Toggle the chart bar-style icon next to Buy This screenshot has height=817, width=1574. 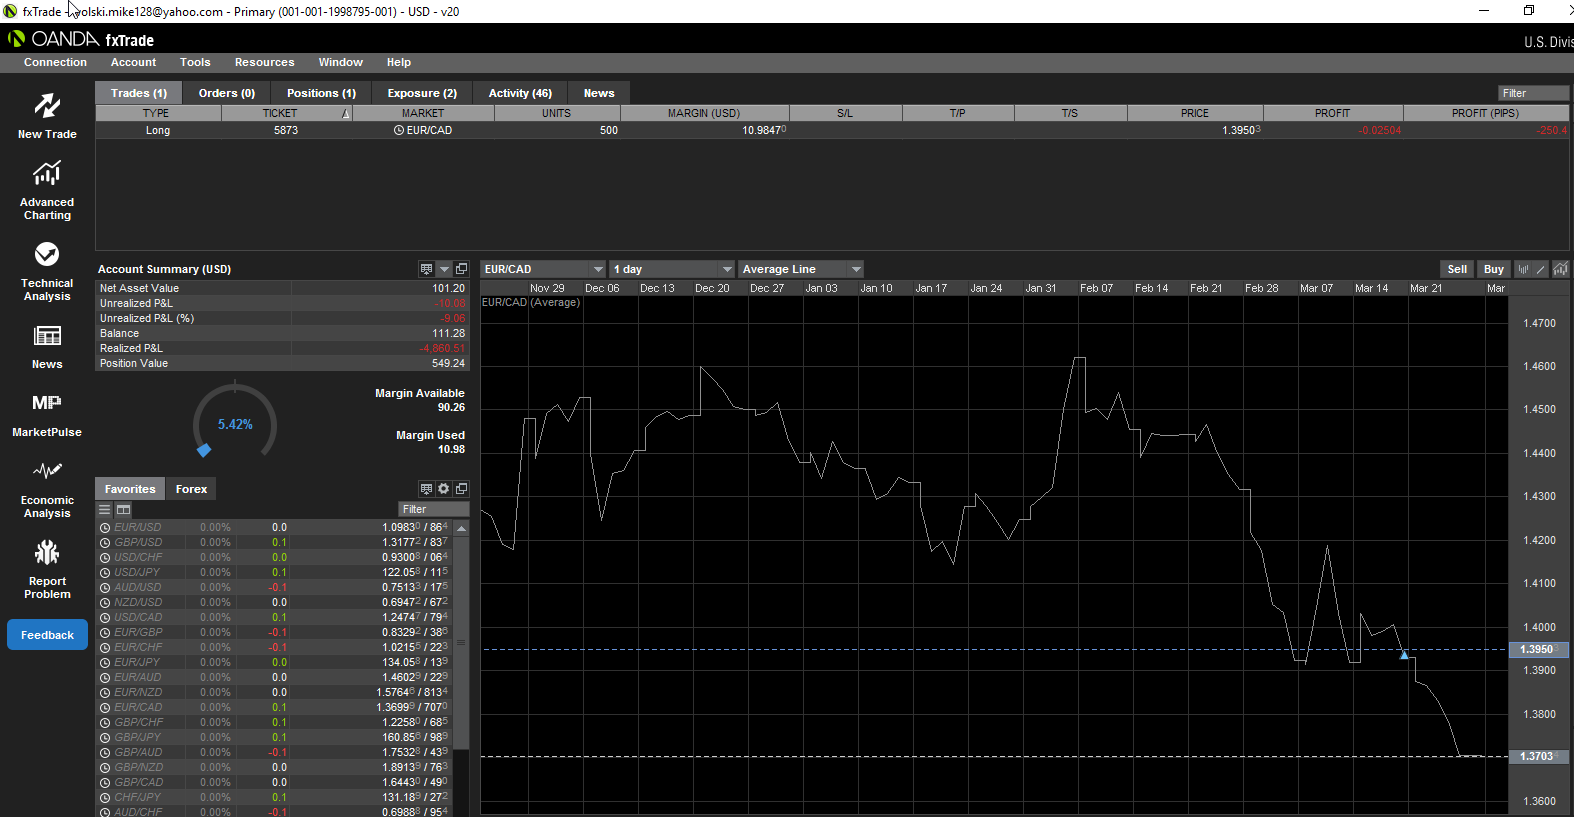coord(1523,269)
